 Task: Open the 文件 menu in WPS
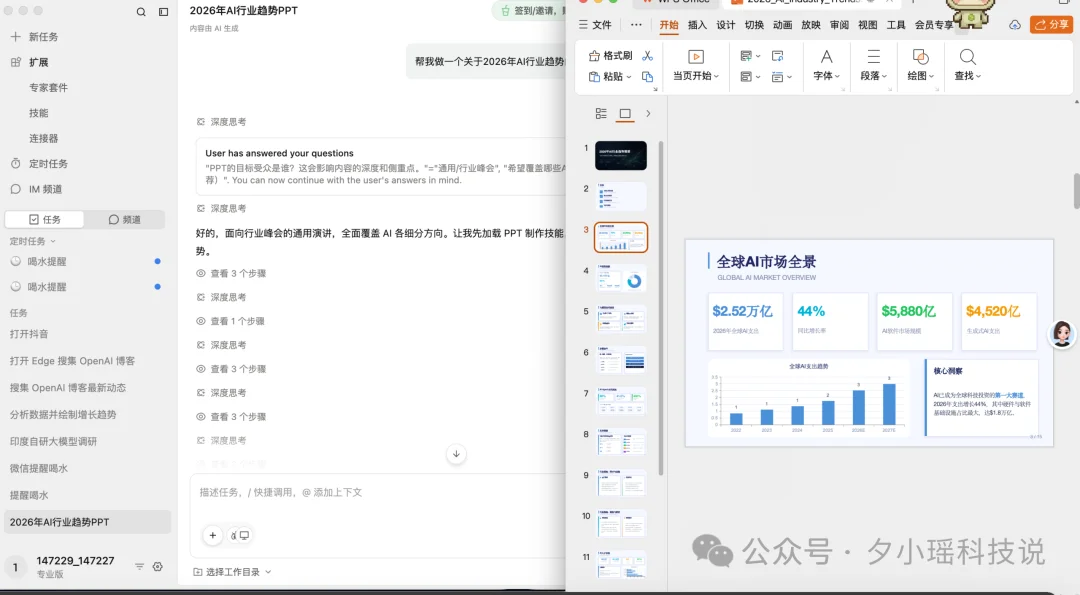click(x=595, y=25)
